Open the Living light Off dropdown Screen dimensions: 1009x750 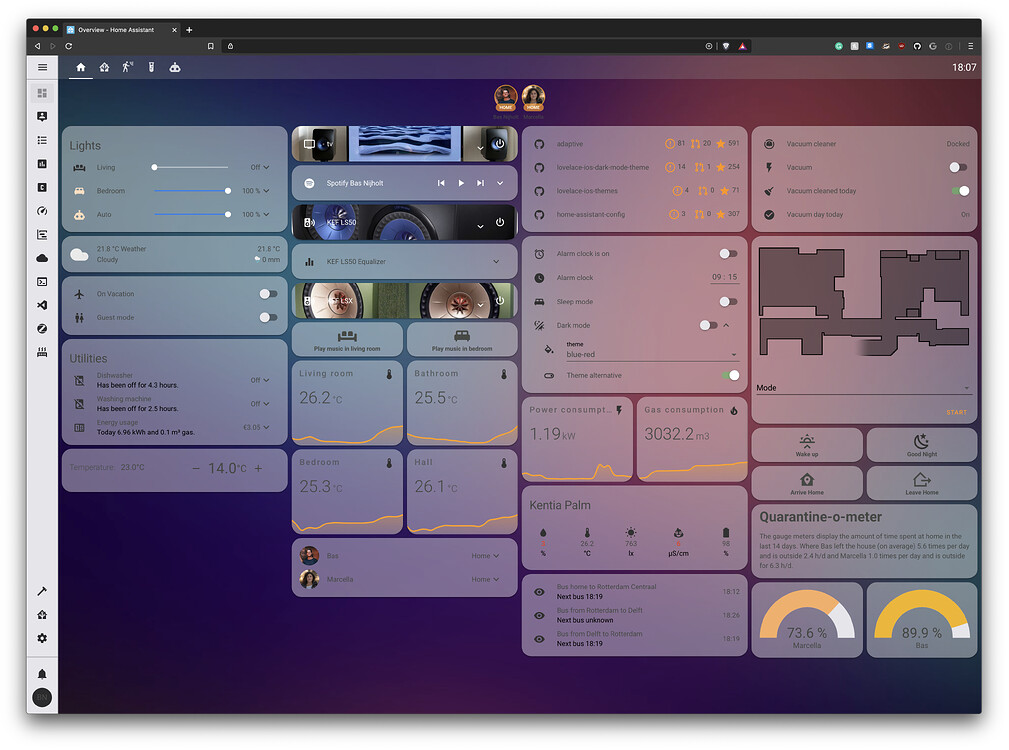(x=259, y=167)
